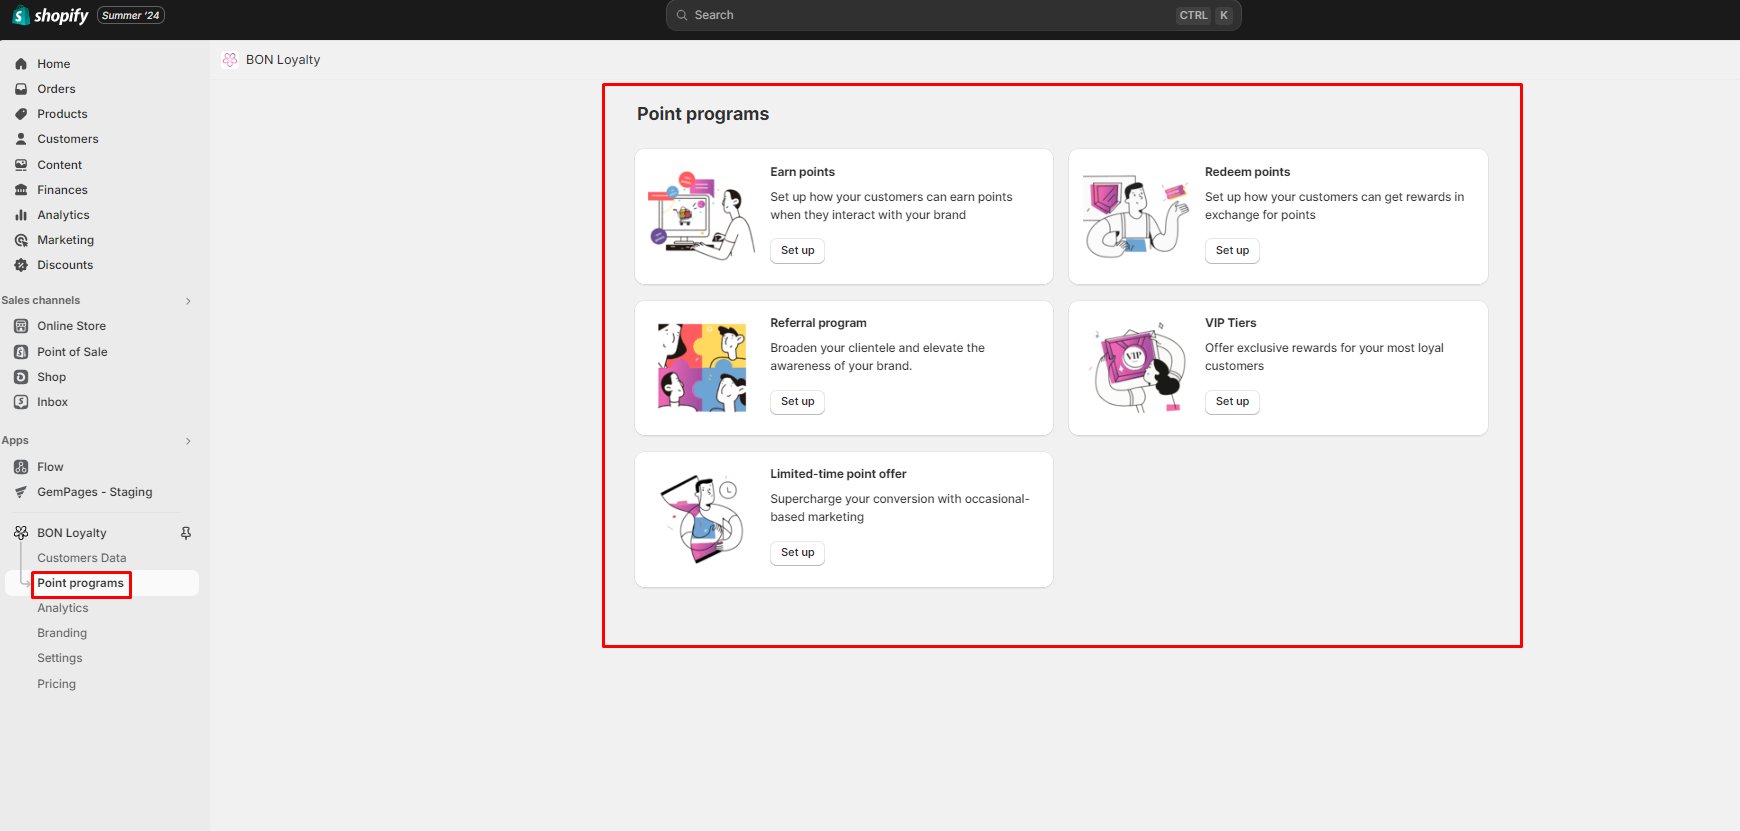Image resolution: width=1740 pixels, height=831 pixels.
Task: Set up the Earn points program
Action: click(797, 250)
